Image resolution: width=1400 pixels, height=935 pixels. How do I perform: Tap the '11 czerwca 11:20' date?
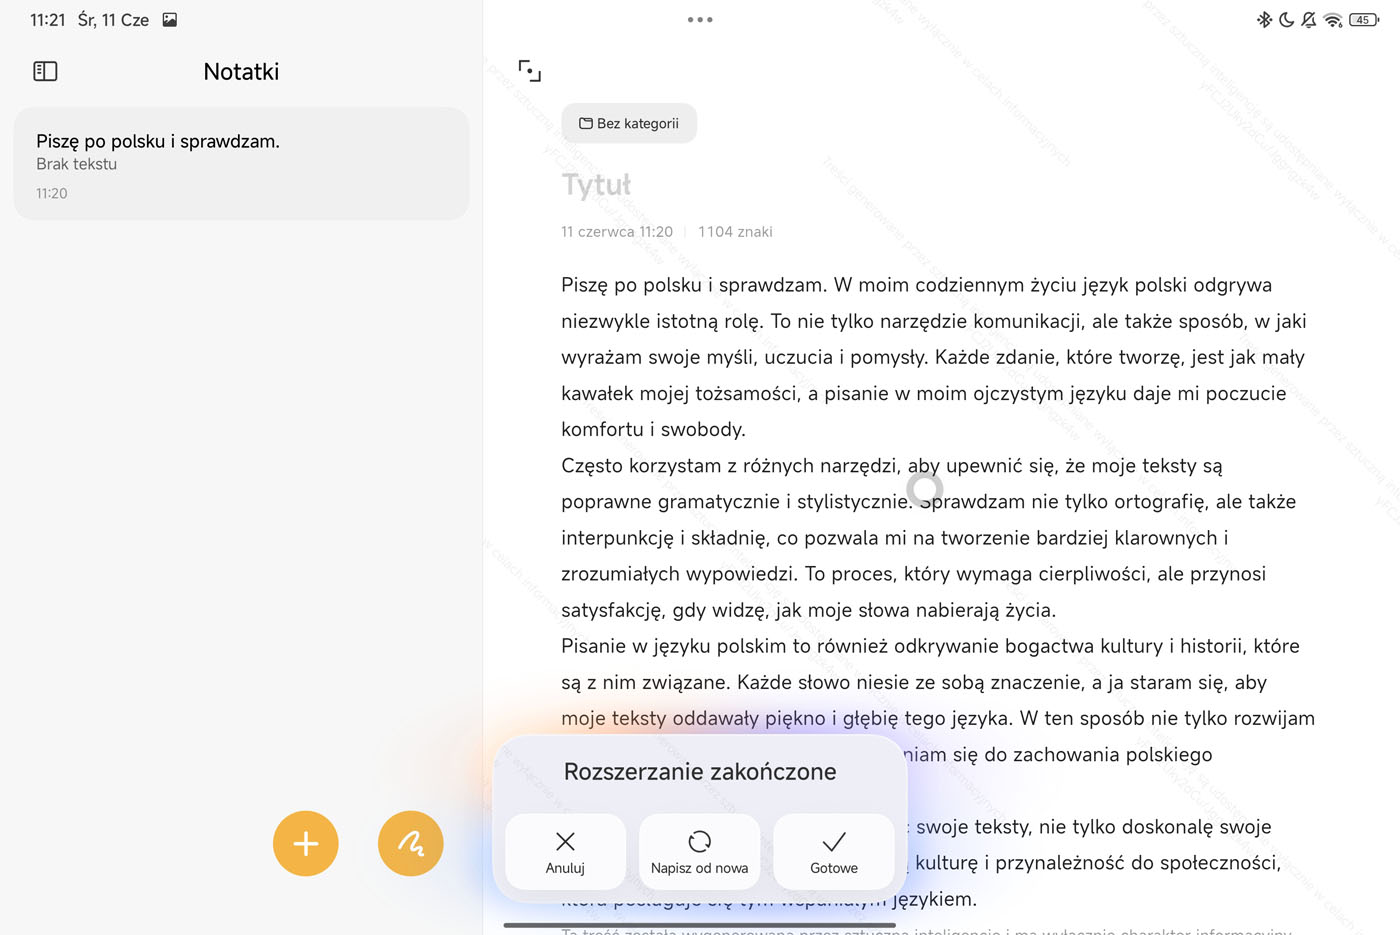click(617, 231)
